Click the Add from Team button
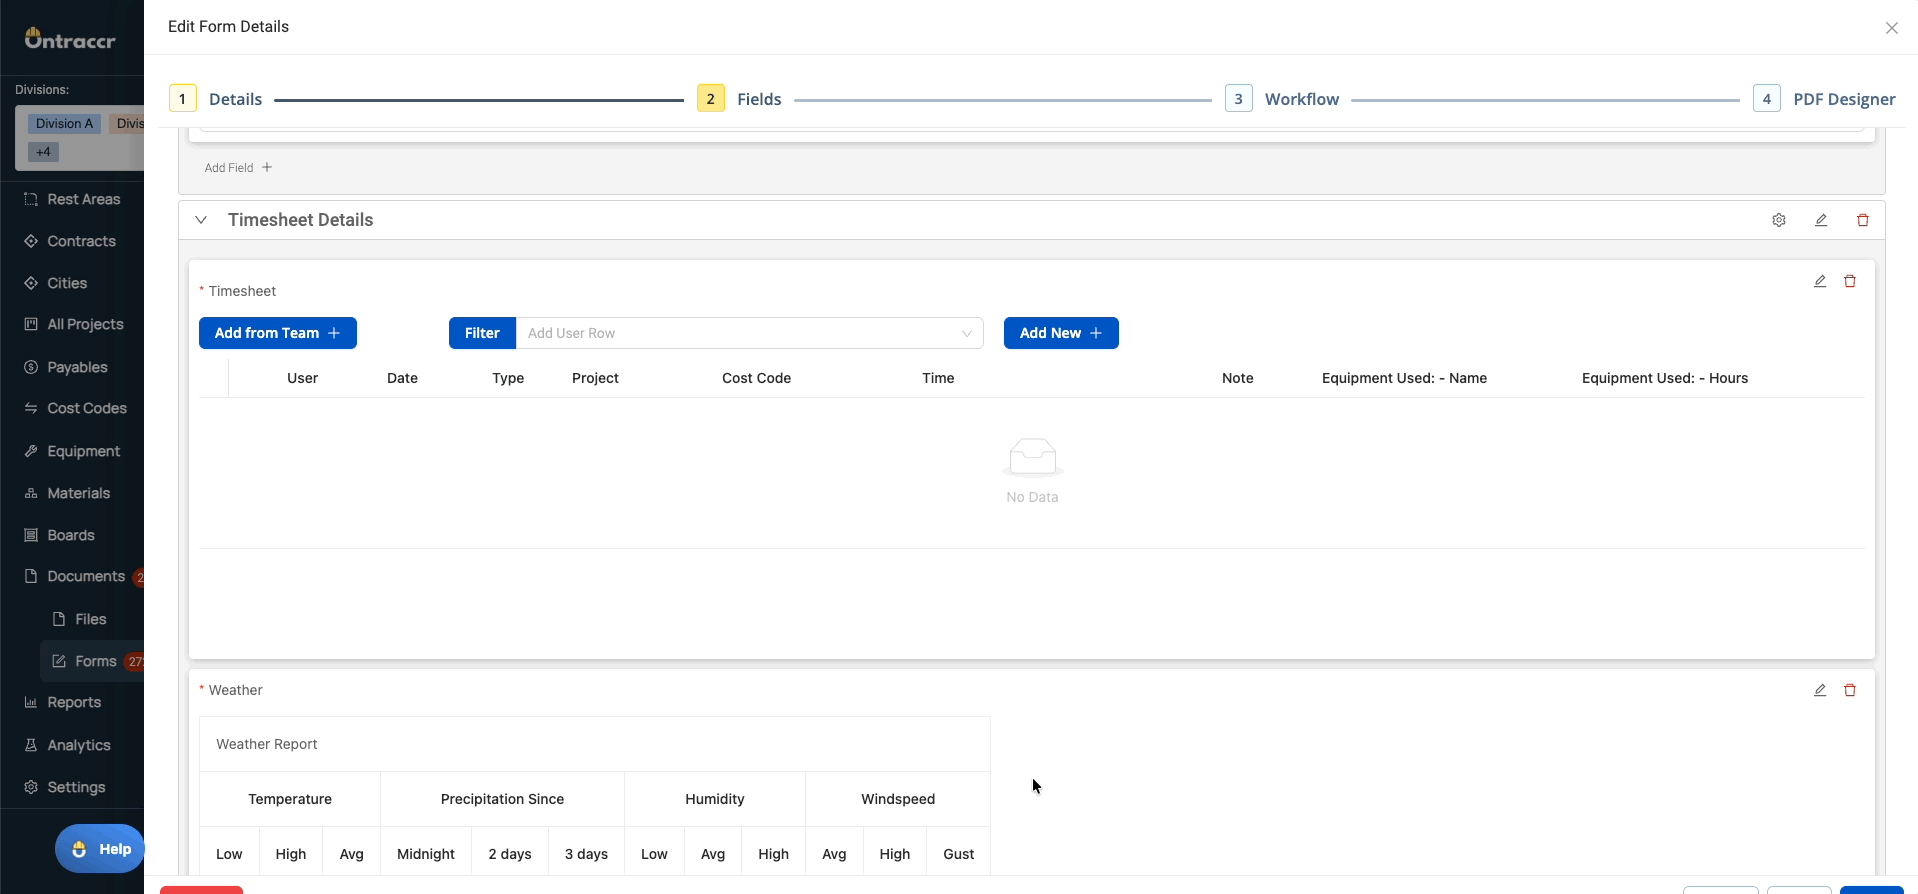Viewport: 1918px width, 894px height. [277, 333]
